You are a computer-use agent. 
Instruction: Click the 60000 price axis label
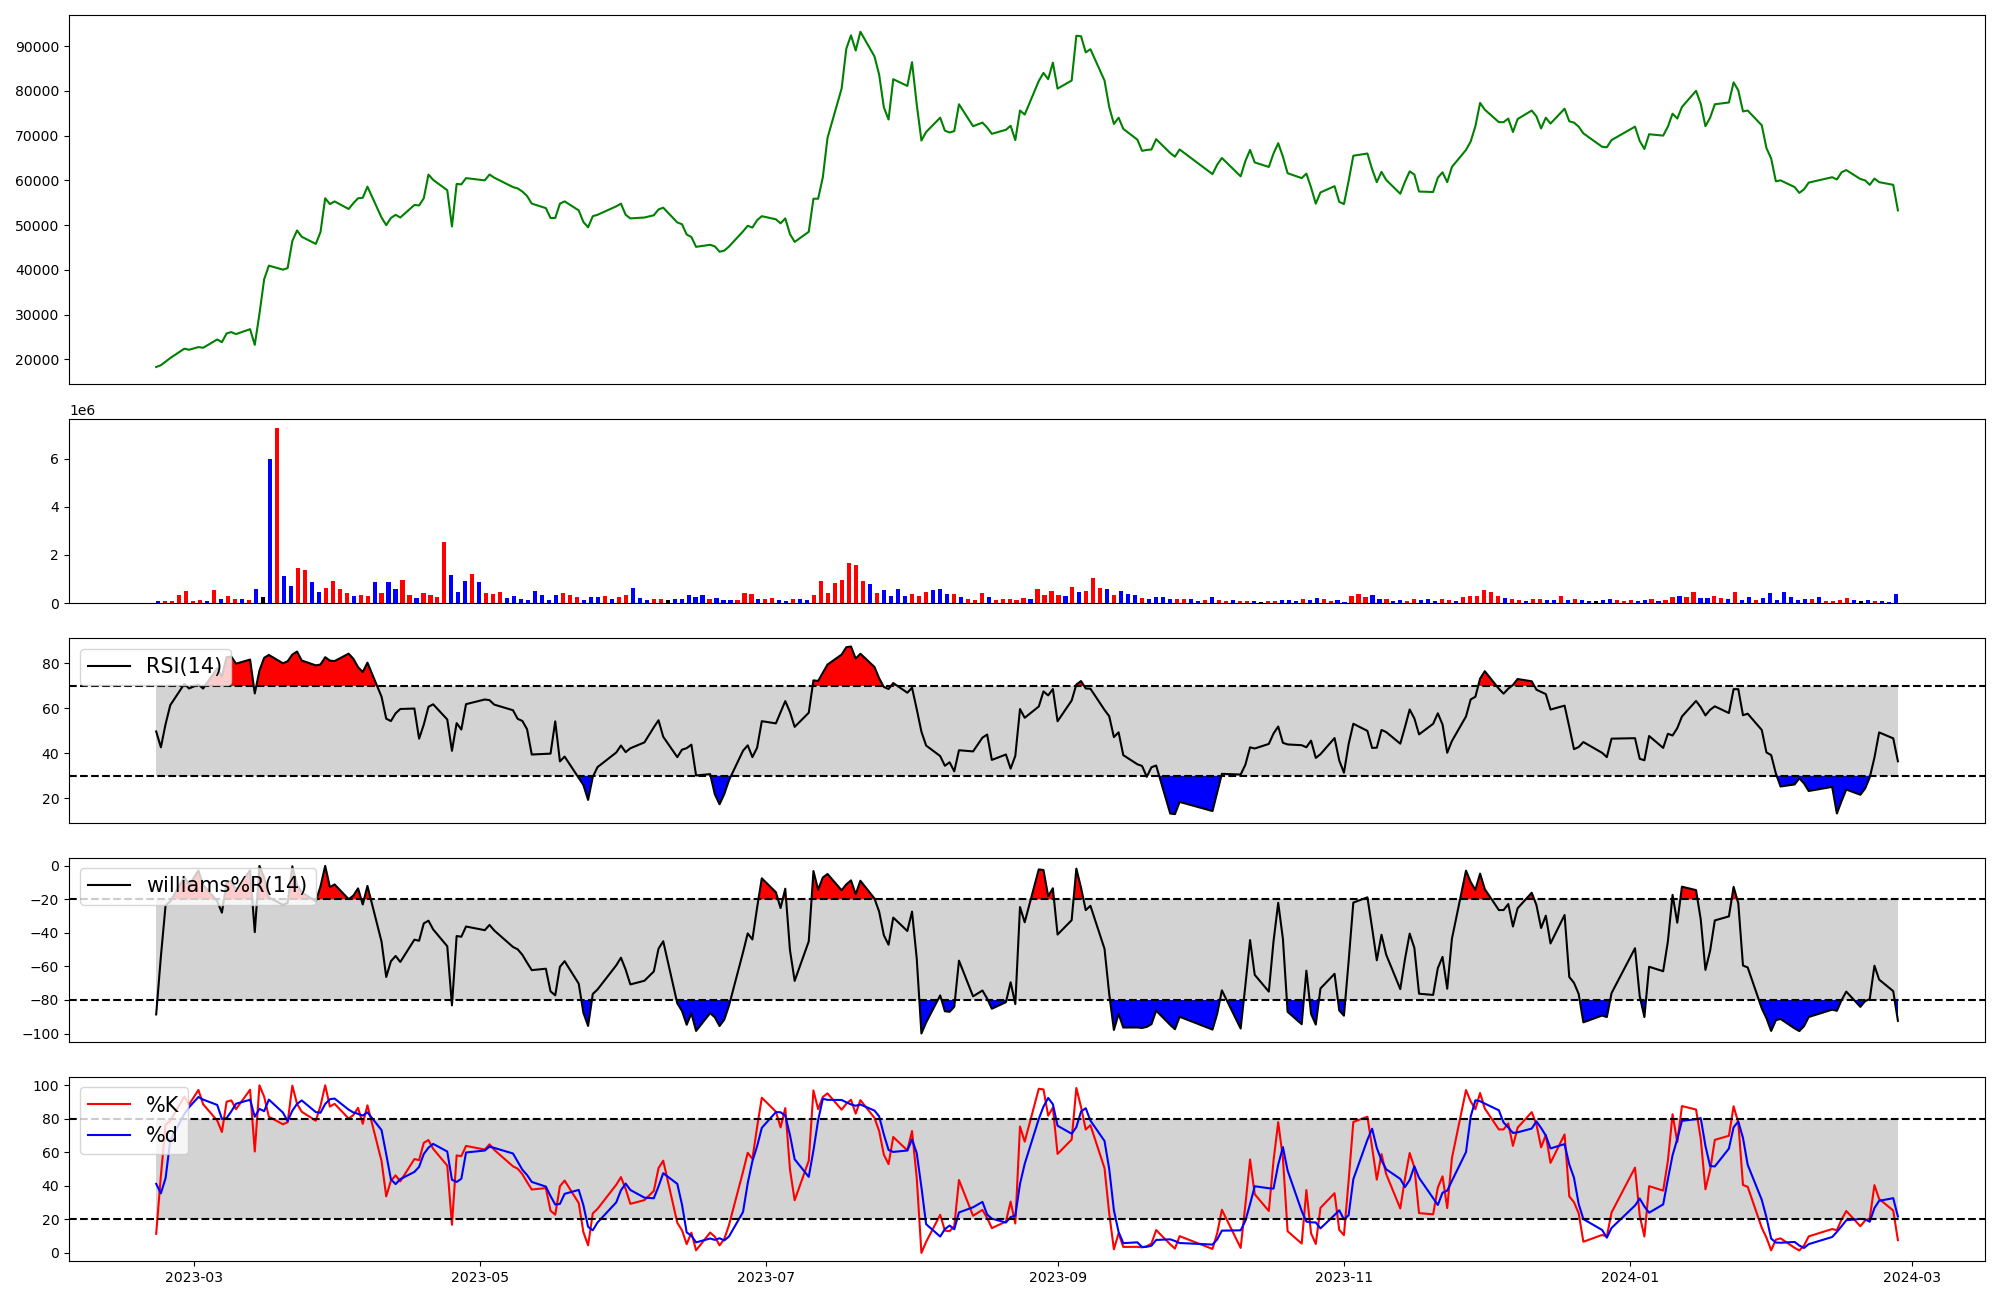[38, 181]
